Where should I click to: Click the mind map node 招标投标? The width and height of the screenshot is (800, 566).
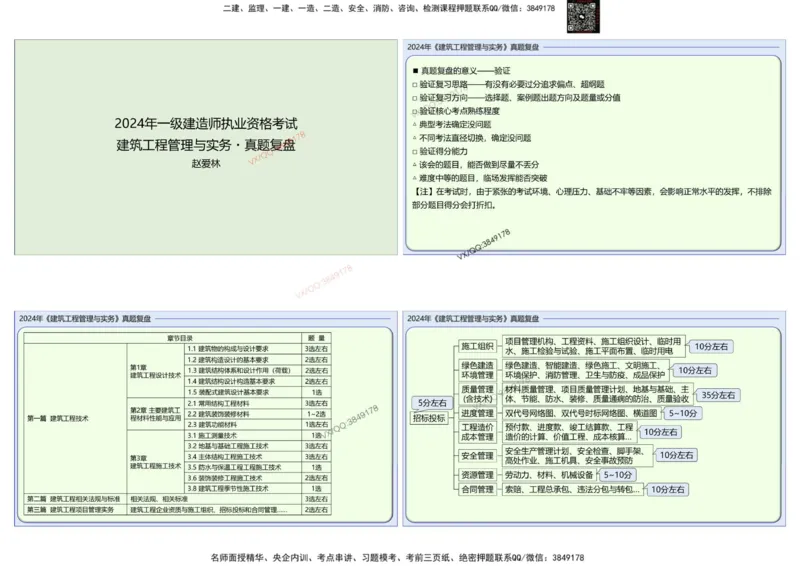coord(429,418)
